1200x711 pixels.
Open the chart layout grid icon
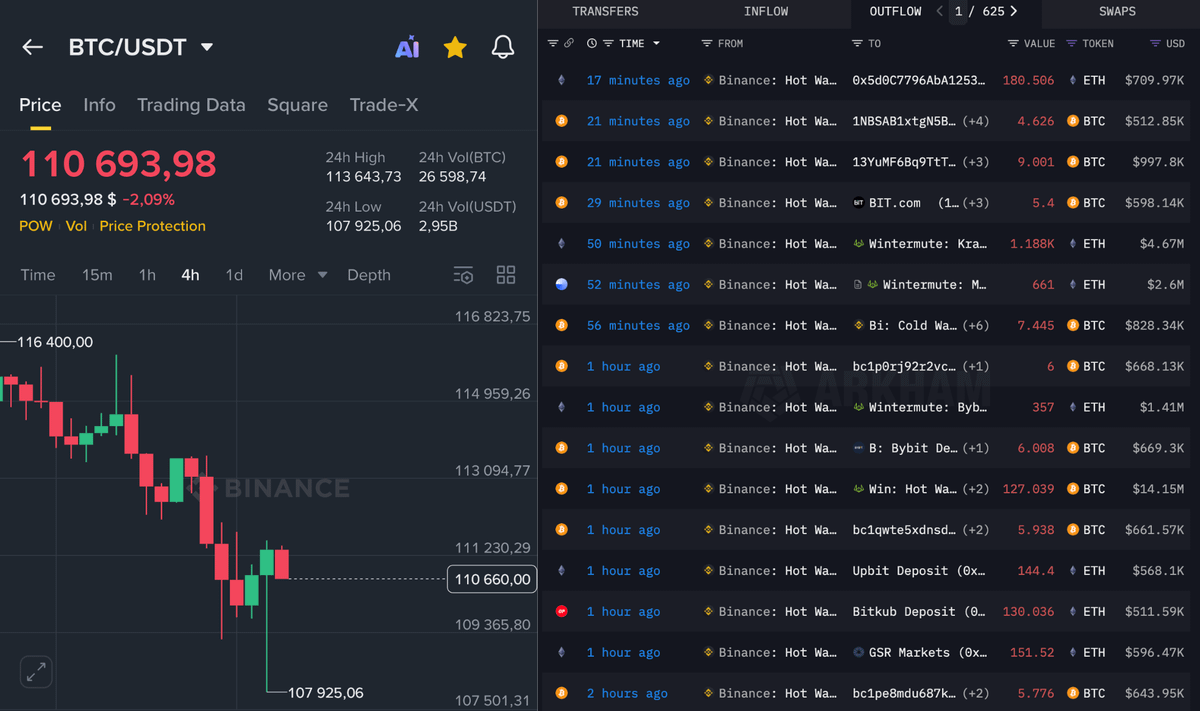506,275
